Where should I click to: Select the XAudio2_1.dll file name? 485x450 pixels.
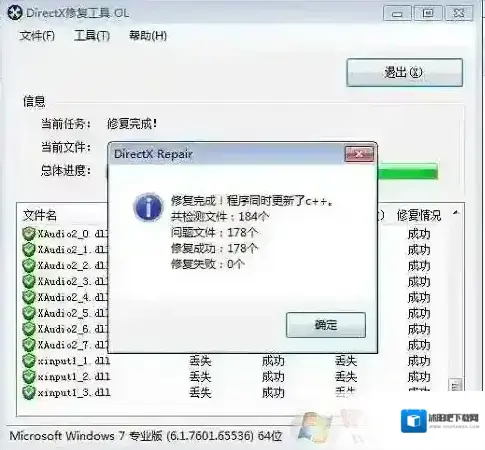tap(73, 250)
